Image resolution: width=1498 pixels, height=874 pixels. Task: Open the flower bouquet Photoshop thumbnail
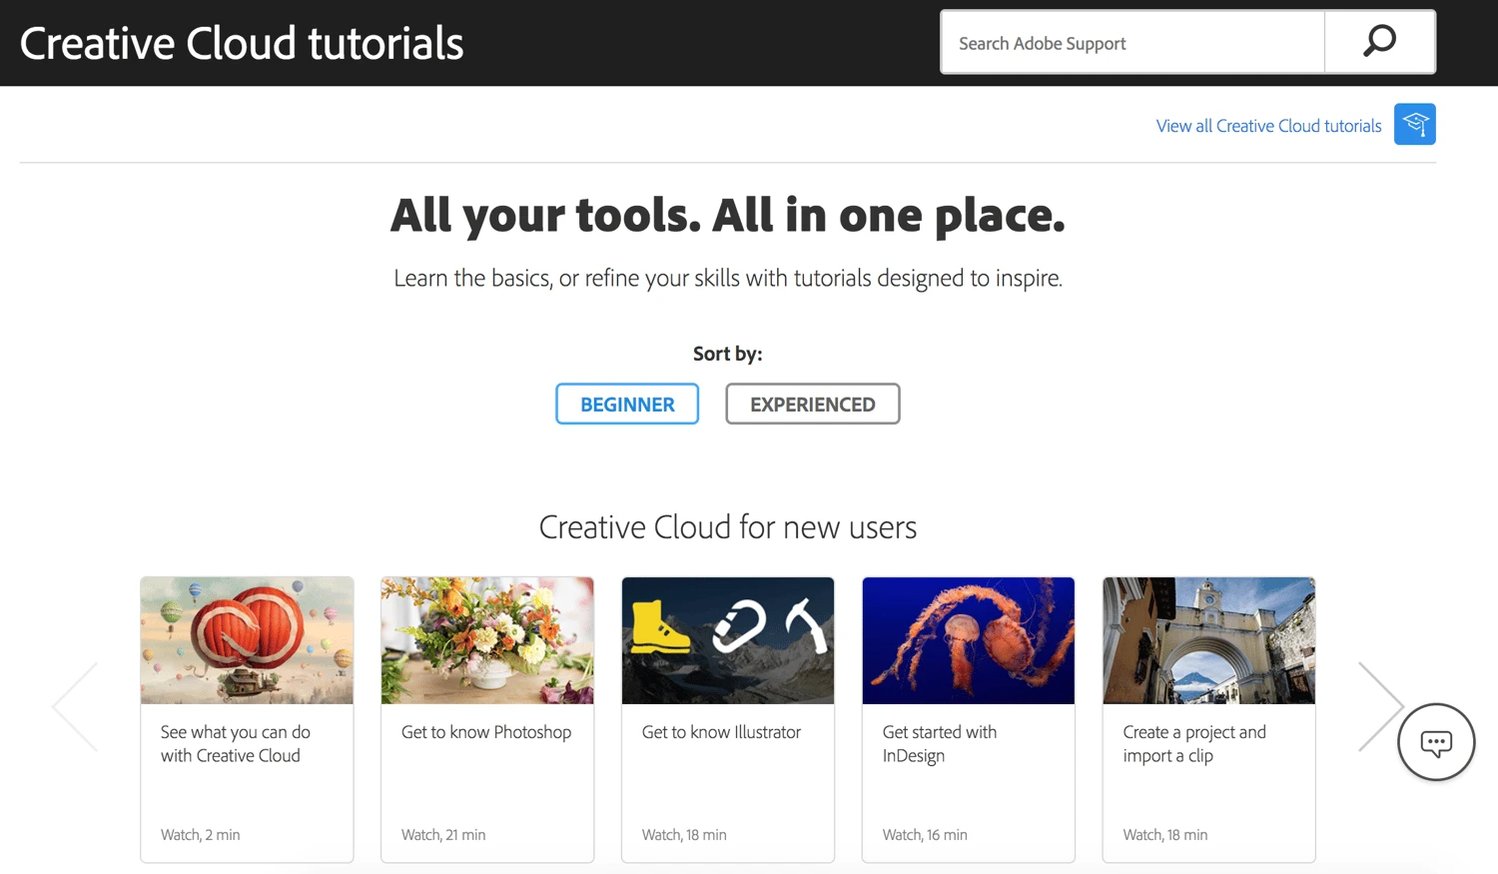pyautogui.click(x=487, y=640)
